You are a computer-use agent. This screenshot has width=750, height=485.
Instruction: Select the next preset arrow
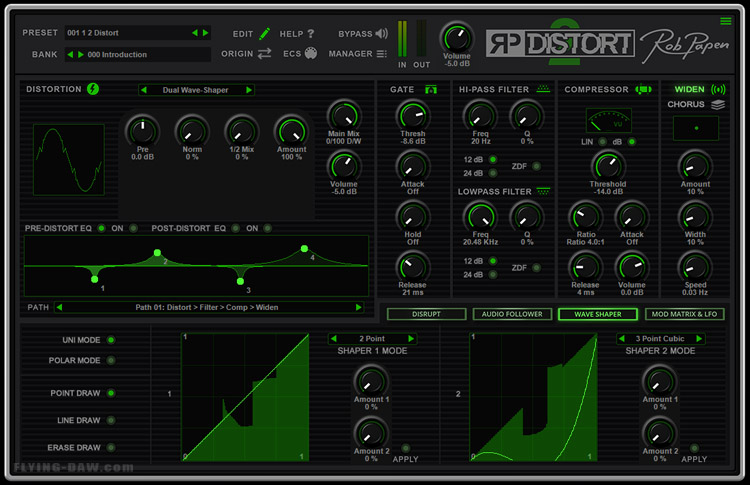[x=206, y=33]
